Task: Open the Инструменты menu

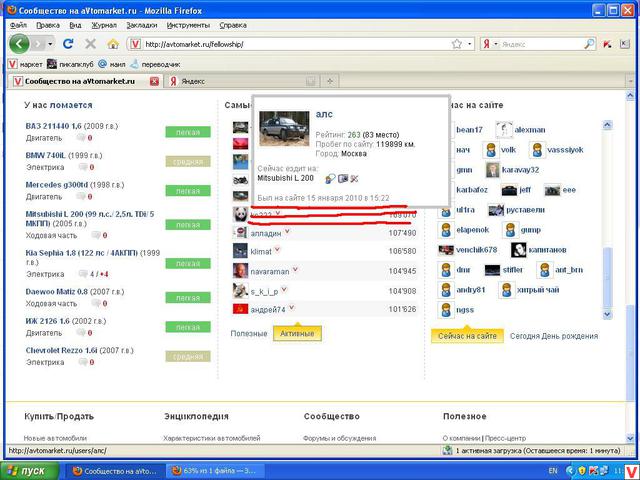Action: [188, 25]
